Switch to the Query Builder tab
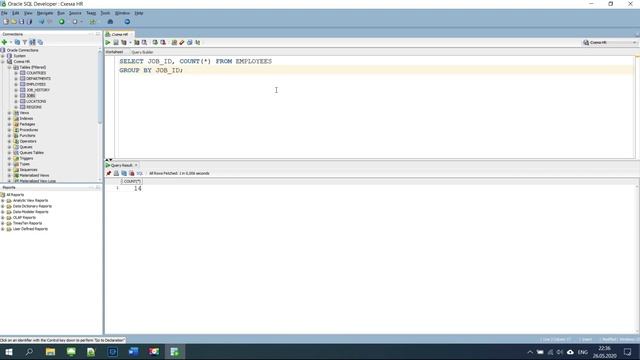 [142, 52]
